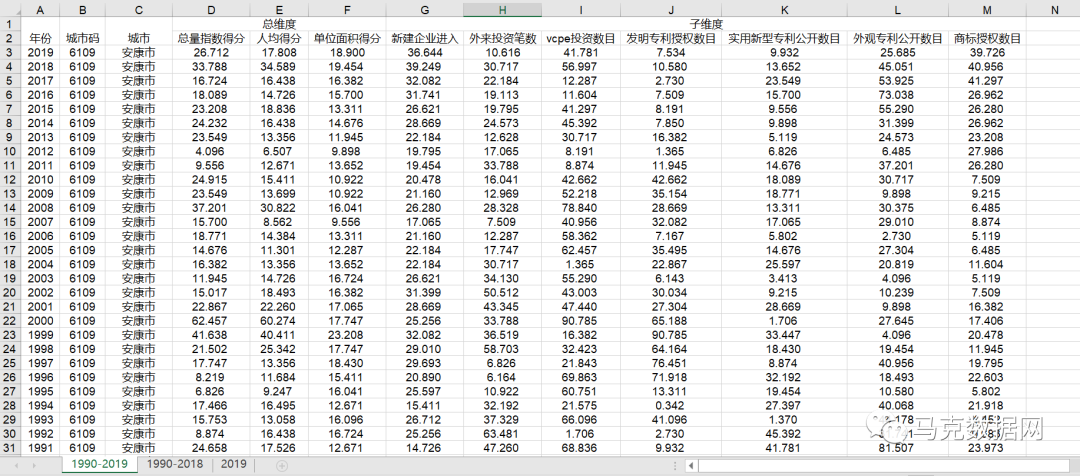Screen dimensions: 1080x476
Task: Add a new sheet with the plus button
Action: 281,465
